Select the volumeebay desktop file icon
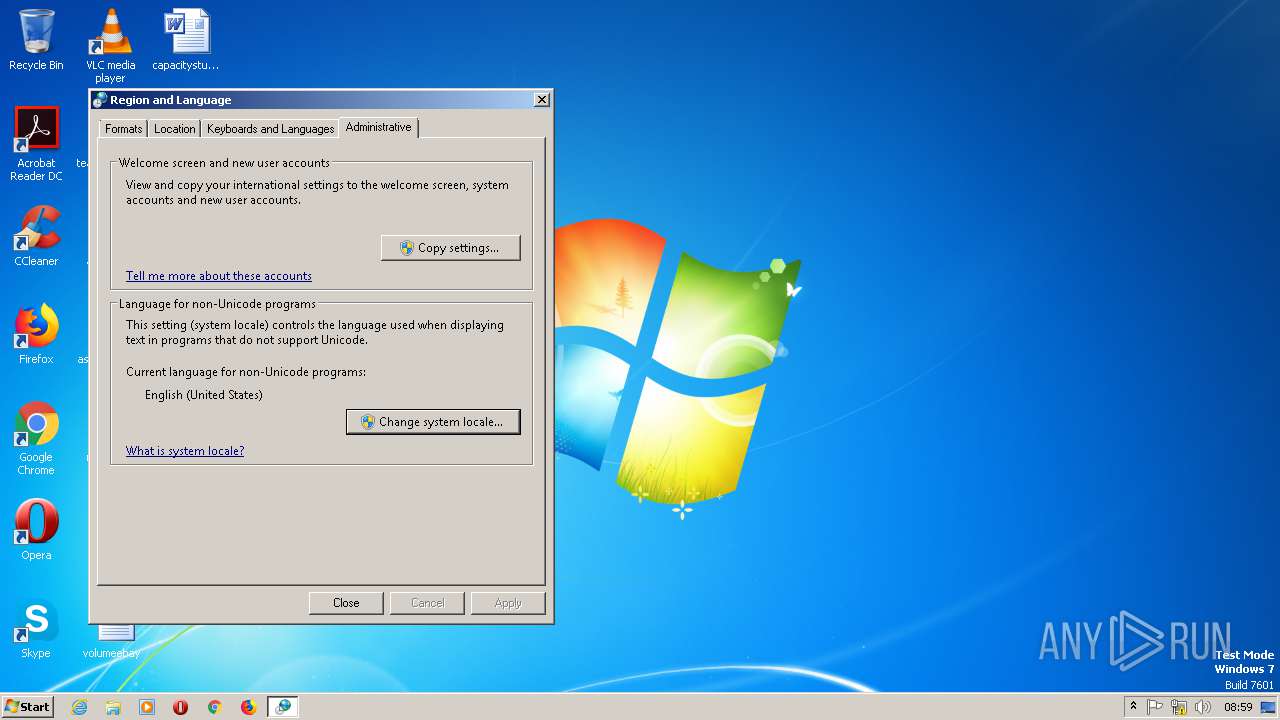 (x=112, y=640)
